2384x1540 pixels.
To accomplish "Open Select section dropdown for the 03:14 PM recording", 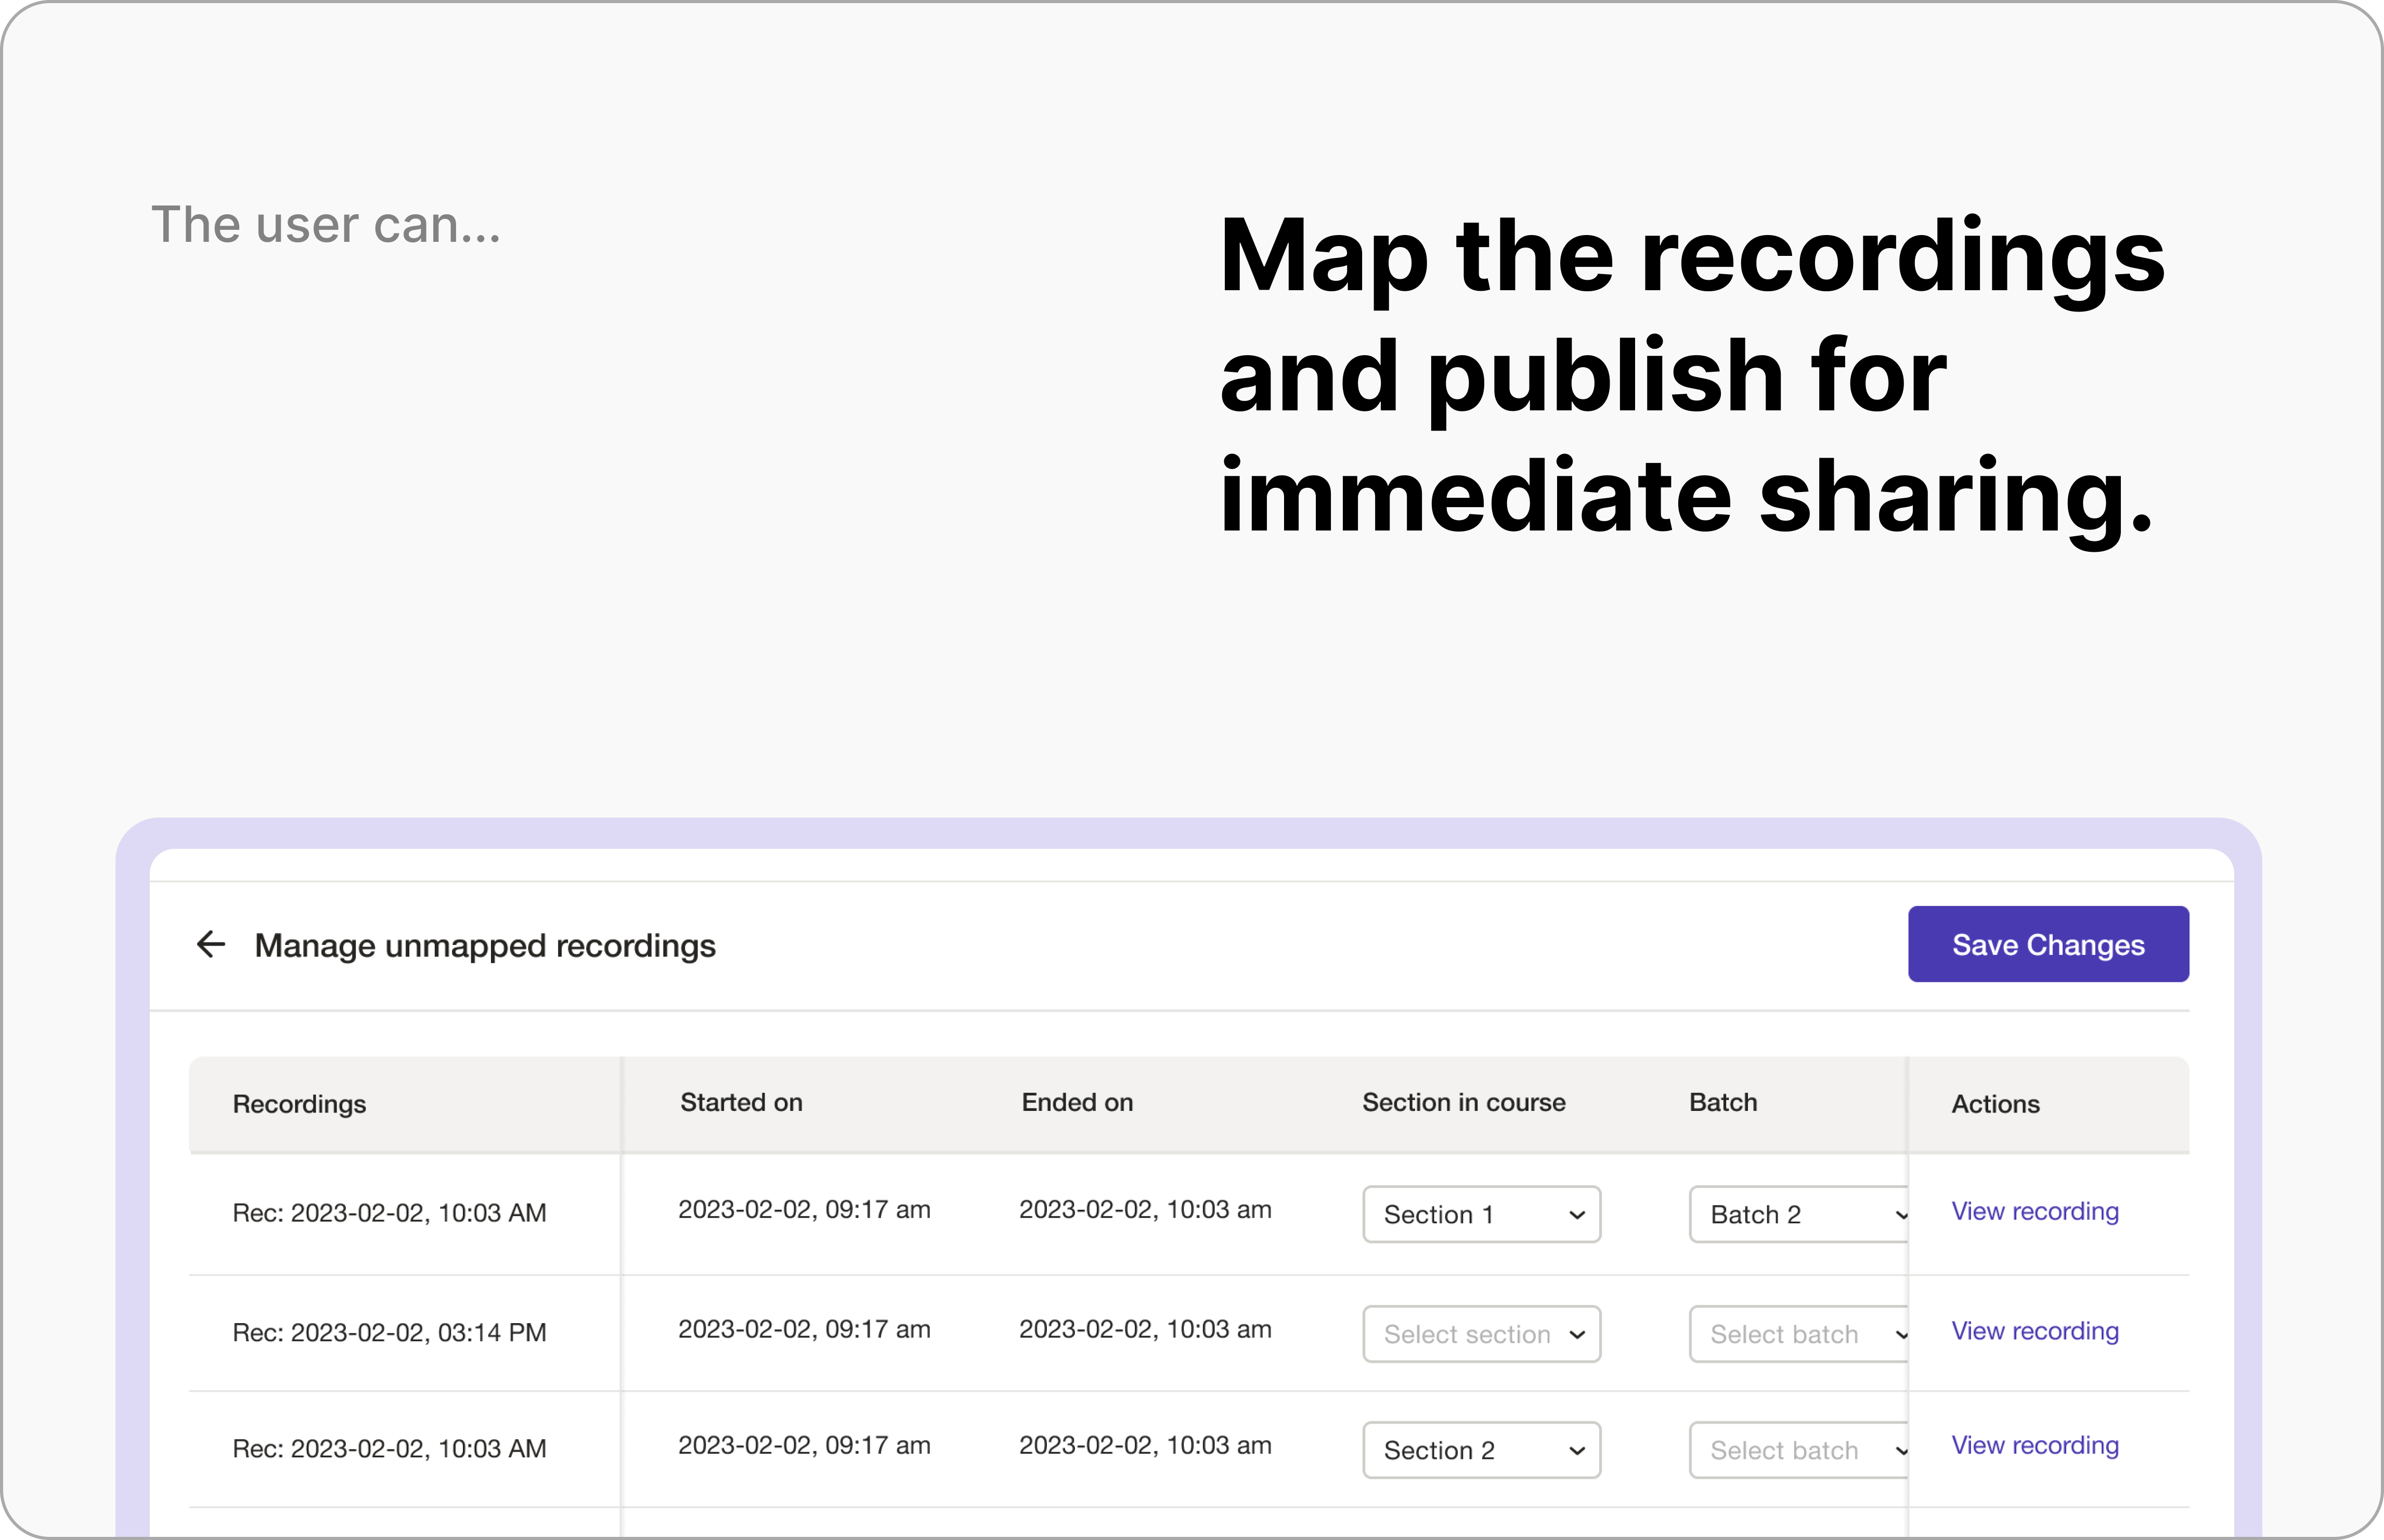I will [x=1481, y=1334].
